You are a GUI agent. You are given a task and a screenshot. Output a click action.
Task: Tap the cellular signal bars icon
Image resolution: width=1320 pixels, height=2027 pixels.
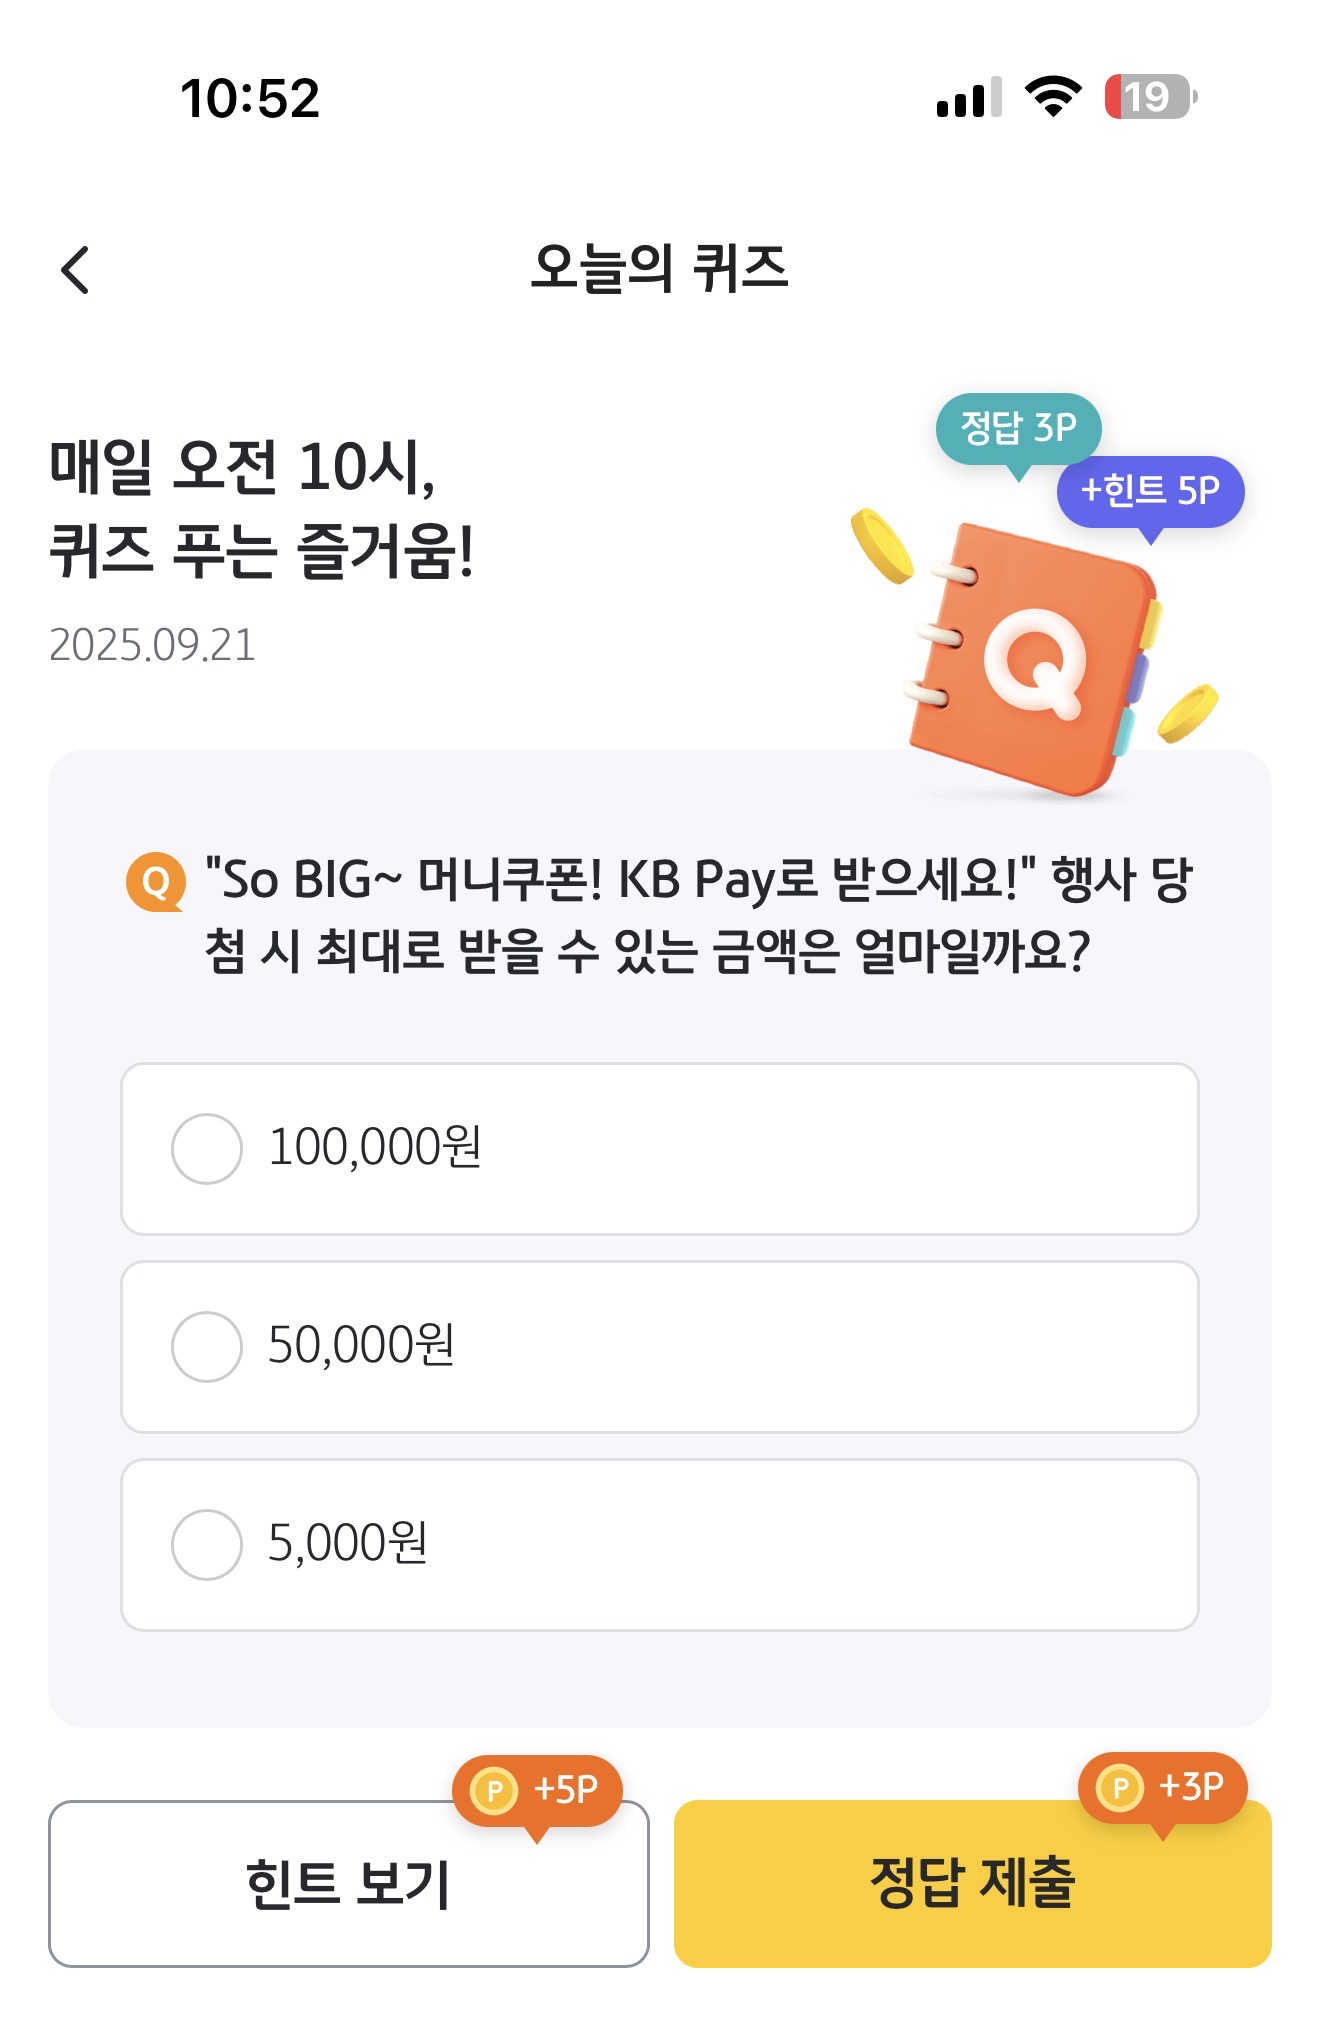pyautogui.click(x=969, y=98)
